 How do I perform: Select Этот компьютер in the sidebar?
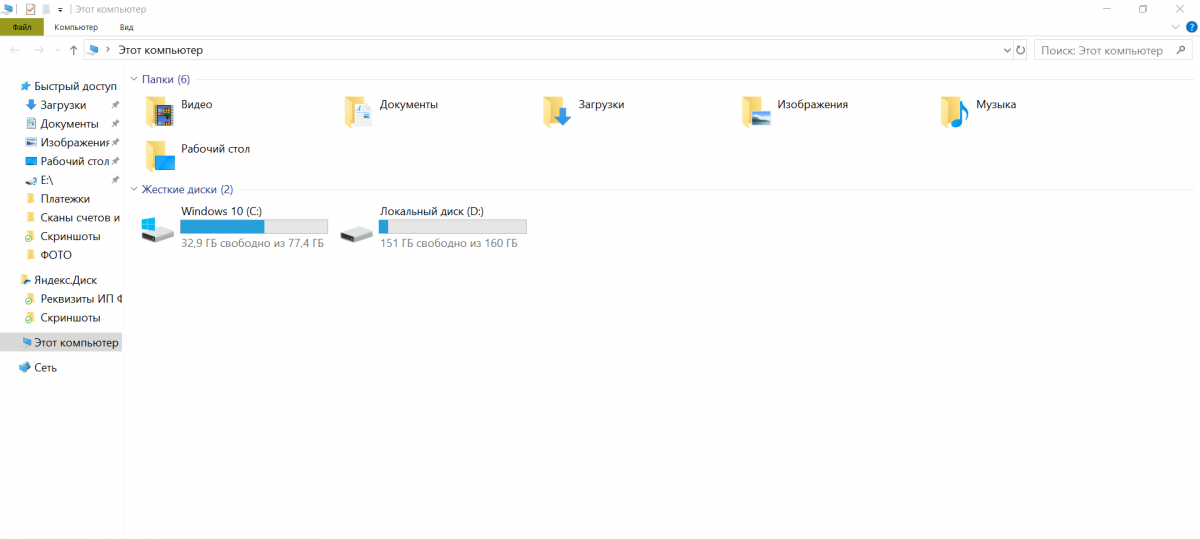tap(61, 343)
